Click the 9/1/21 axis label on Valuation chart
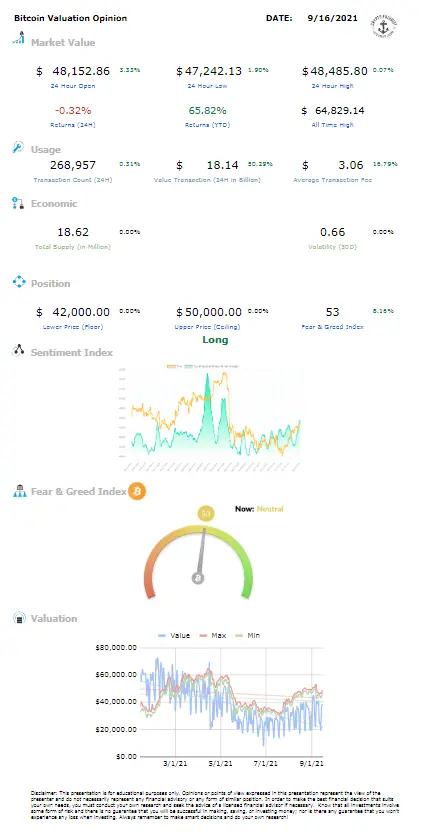Image resolution: width=429 pixels, height=831 pixels. tap(314, 764)
